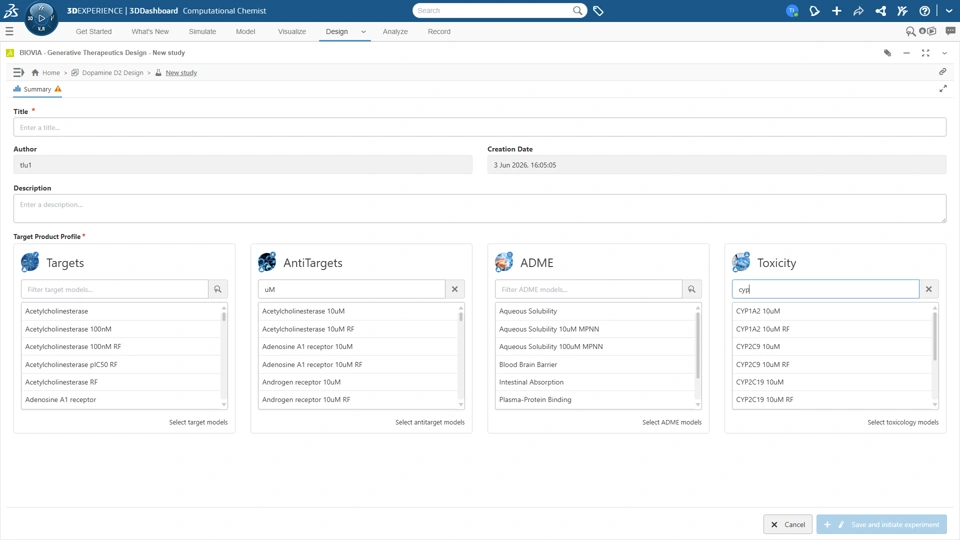960x540 pixels.
Task: Click ADME filter search icon
Action: click(692, 289)
